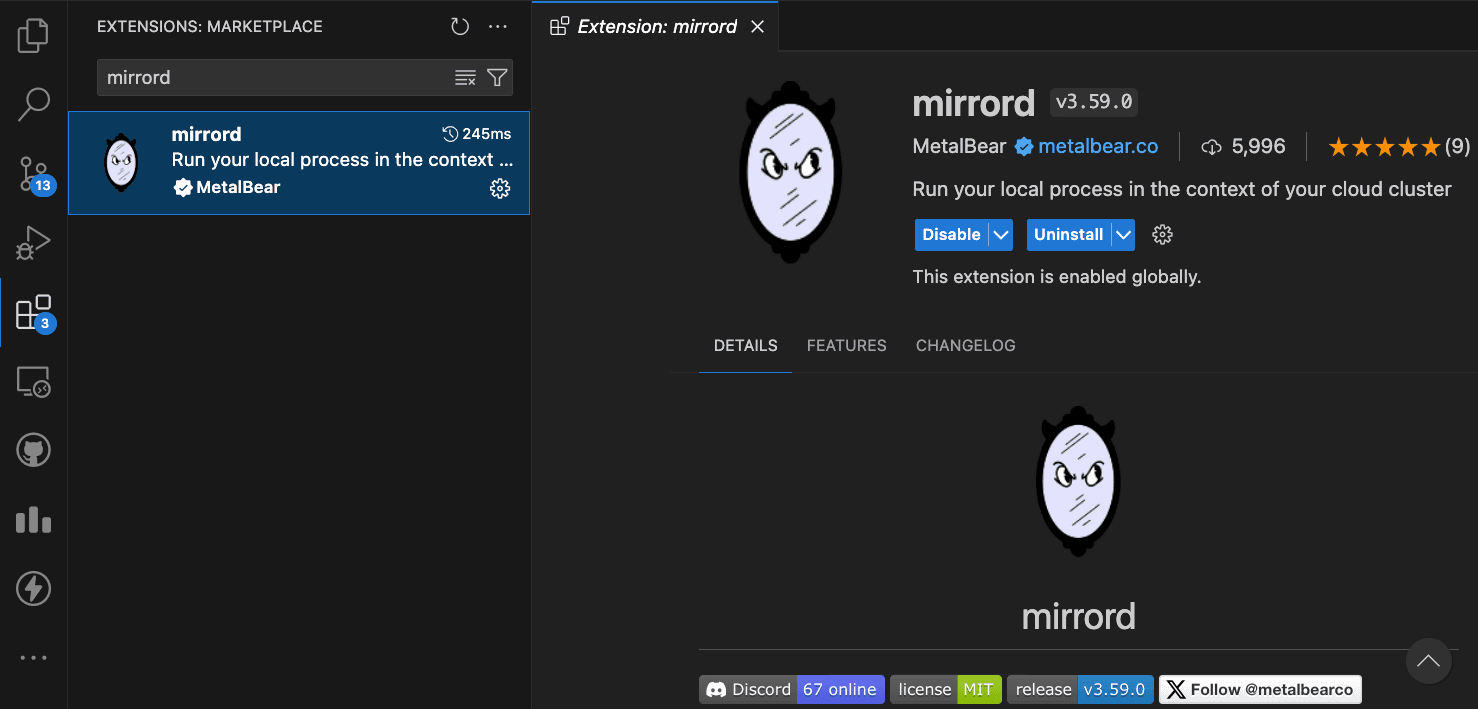Screen dimensions: 1478x709
Task: Open the filter extensions menu
Action: (497, 78)
